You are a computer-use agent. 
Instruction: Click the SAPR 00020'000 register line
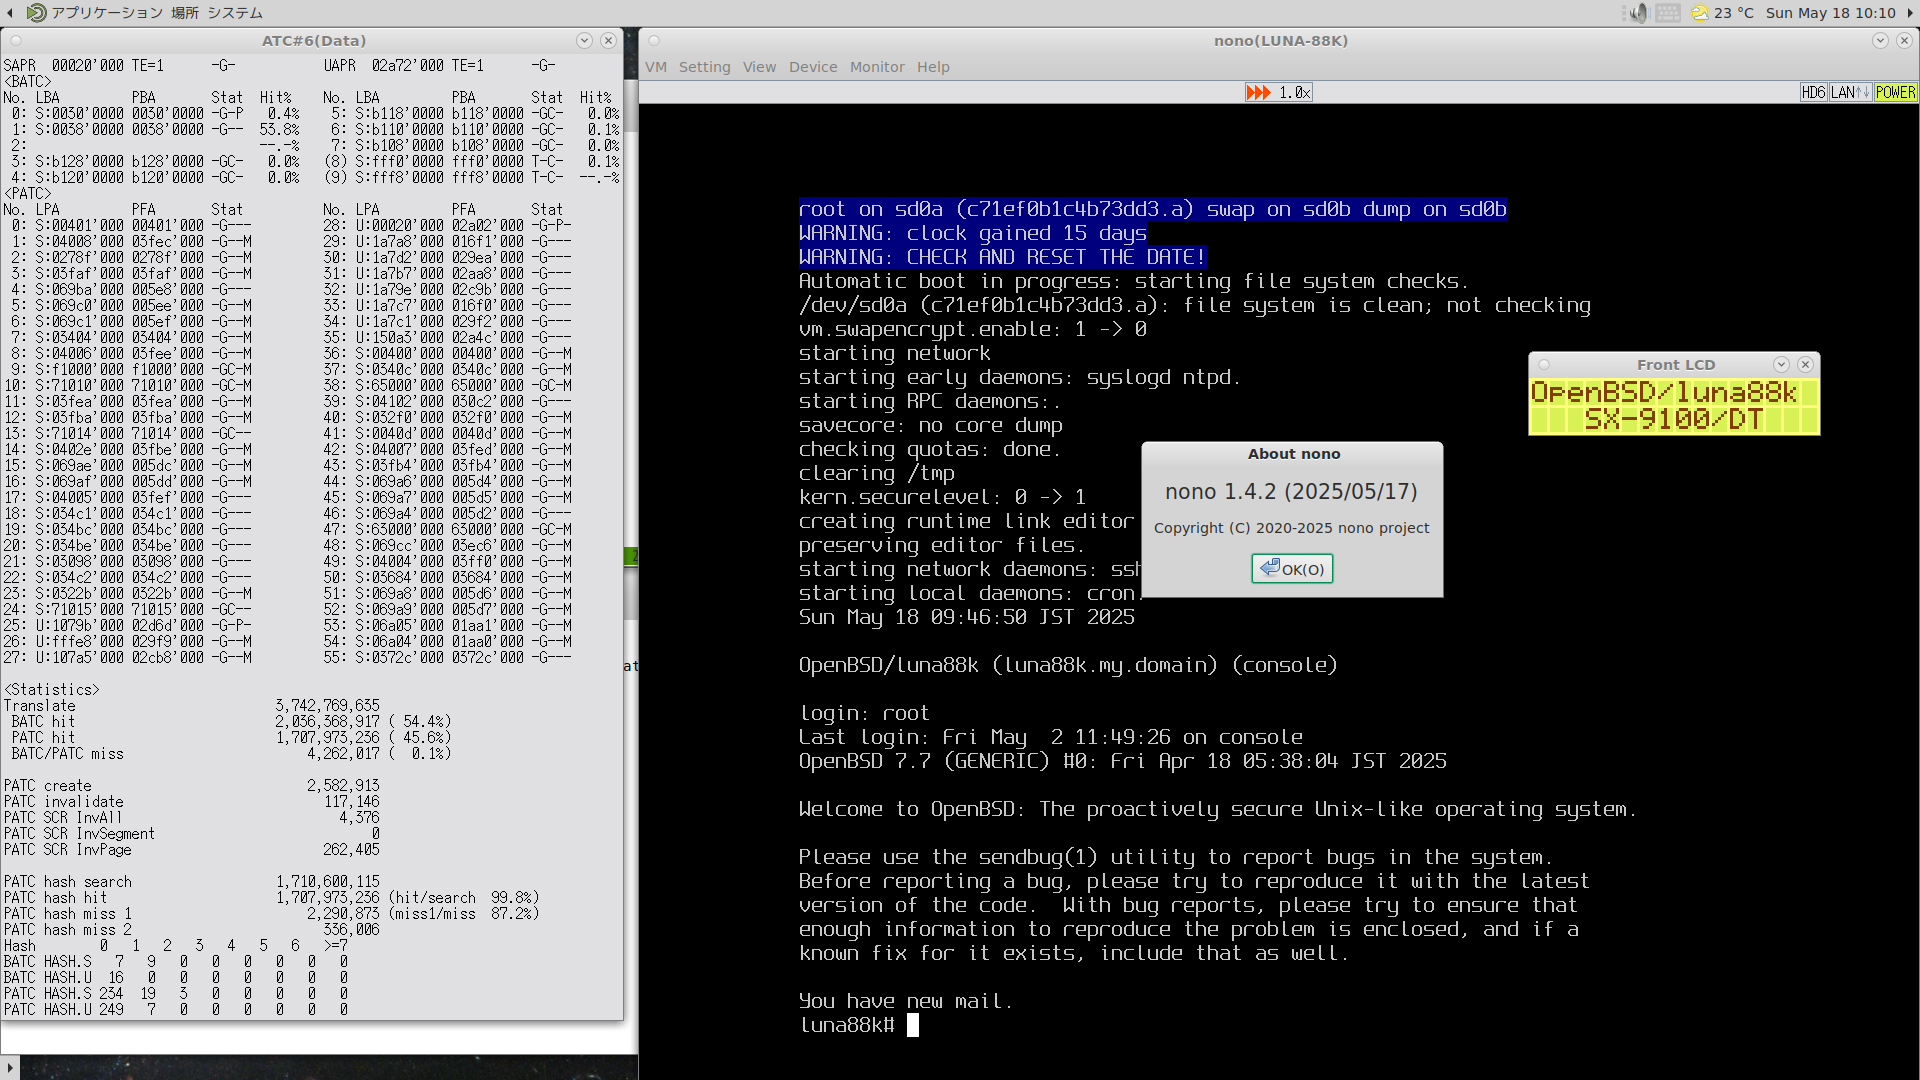119,66
